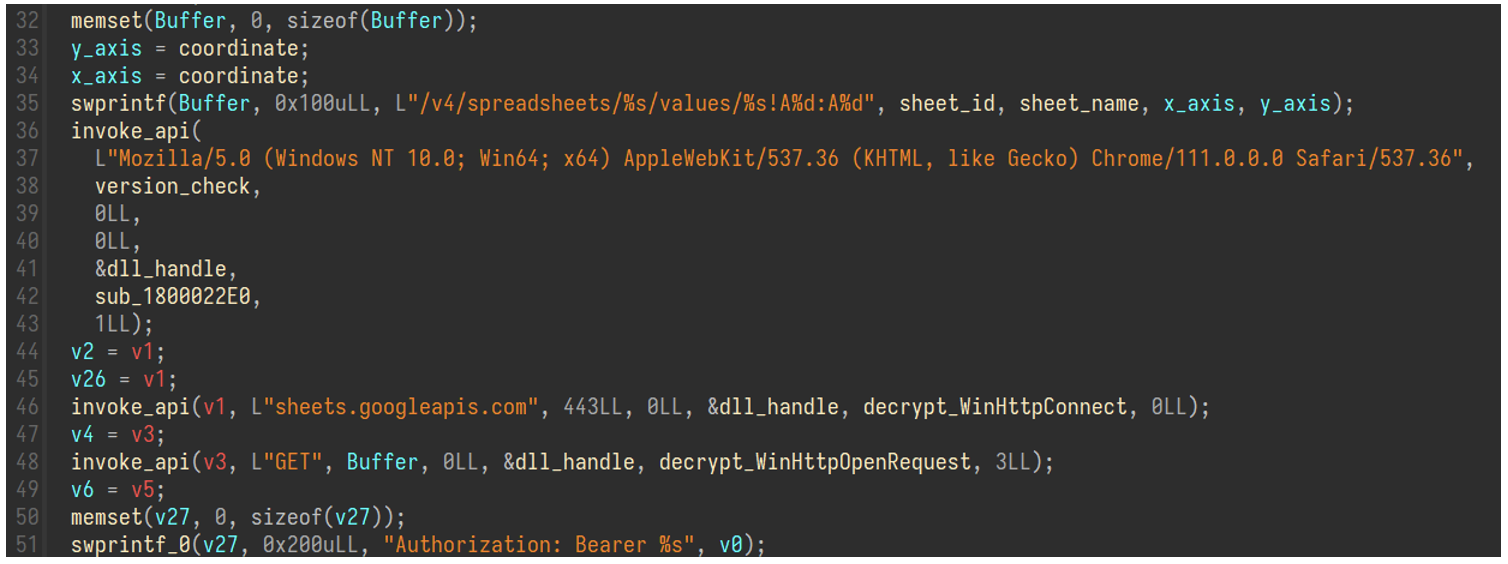Select the decrypt_WinHttpConnect function name
Image resolution: width=1508 pixels, height=564 pixels.
993,407
